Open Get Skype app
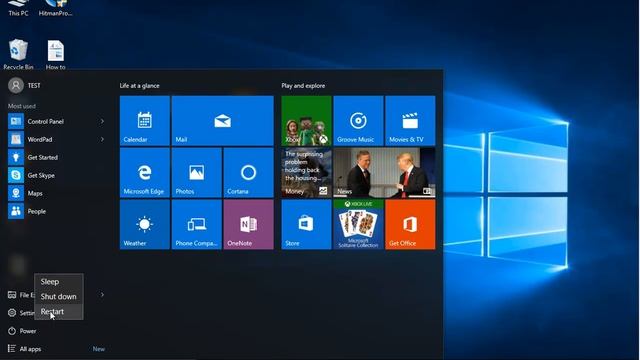The width and height of the screenshot is (640, 360). pyautogui.click(x=56, y=175)
